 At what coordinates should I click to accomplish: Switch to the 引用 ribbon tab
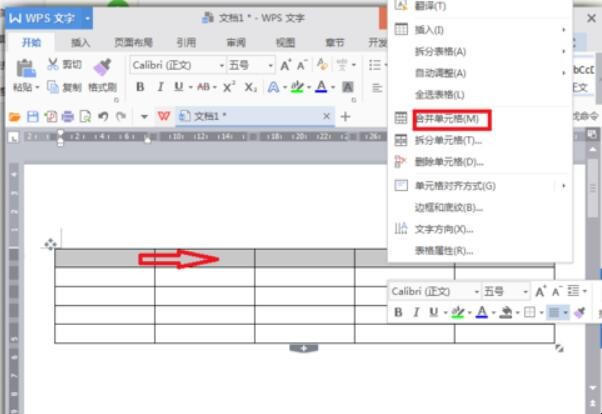186,43
